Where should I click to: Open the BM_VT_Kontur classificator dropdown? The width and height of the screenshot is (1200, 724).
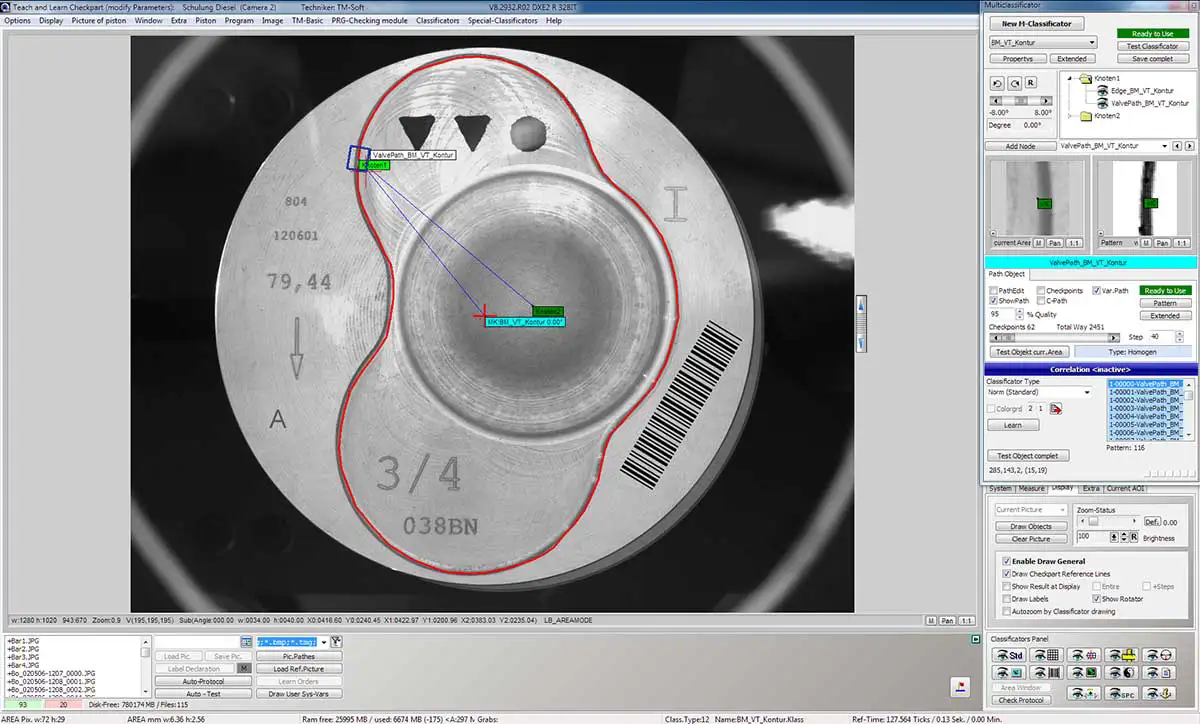pyautogui.click(x=1043, y=42)
